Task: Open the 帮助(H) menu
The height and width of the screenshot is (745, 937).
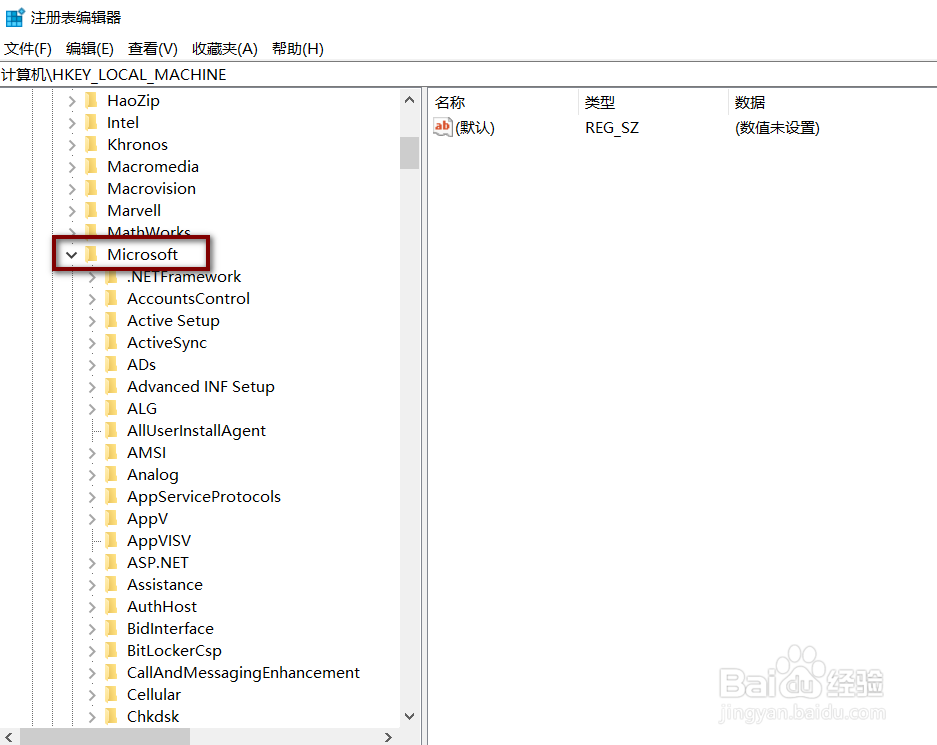Action: coord(298,48)
